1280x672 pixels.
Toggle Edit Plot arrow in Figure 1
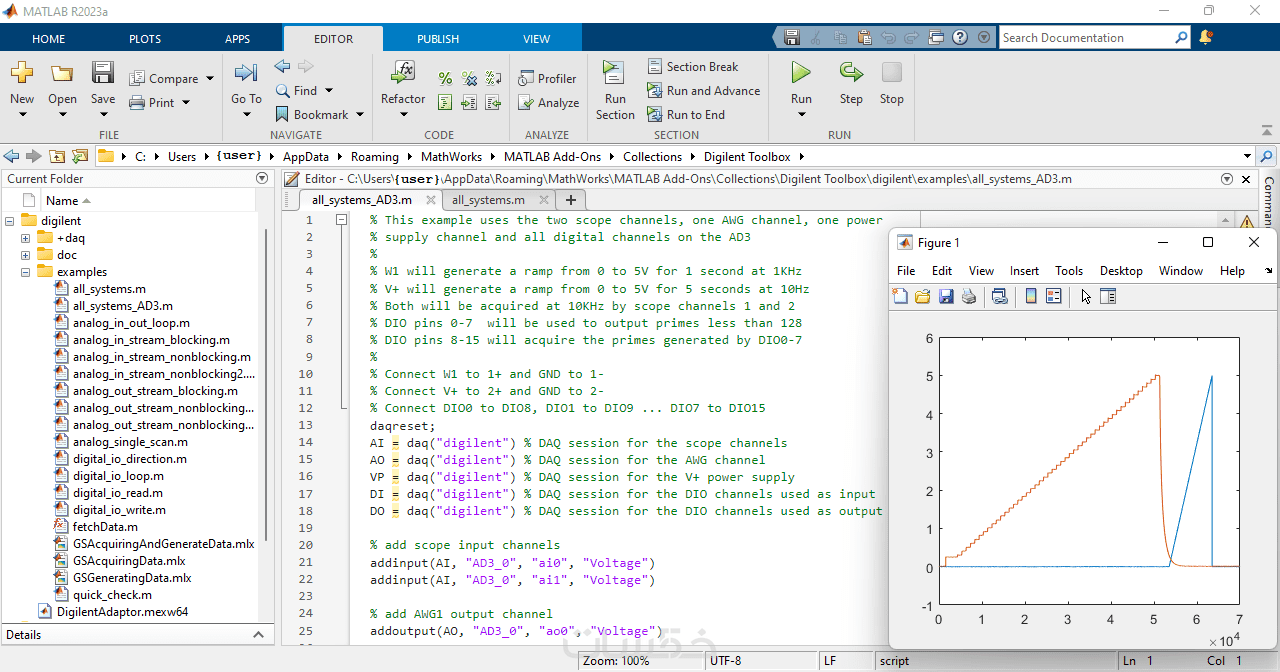point(1086,296)
